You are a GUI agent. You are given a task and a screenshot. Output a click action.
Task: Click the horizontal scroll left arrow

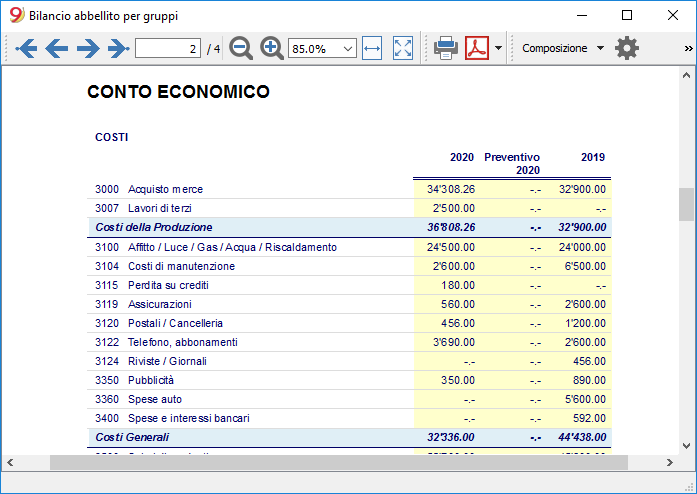(x=10, y=462)
